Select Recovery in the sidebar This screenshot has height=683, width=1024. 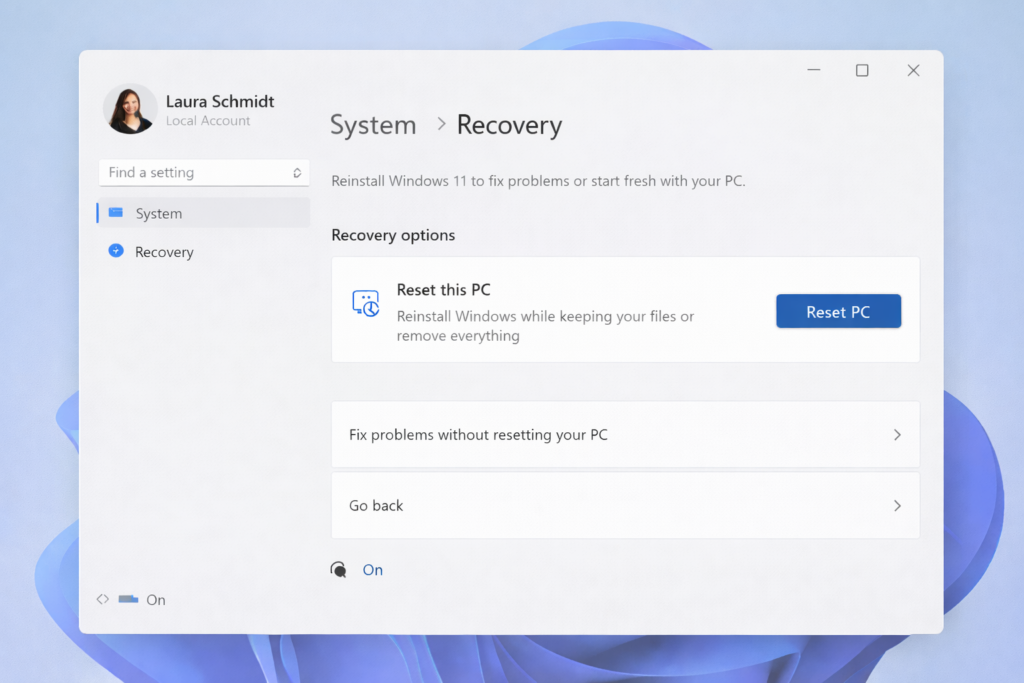click(204, 252)
